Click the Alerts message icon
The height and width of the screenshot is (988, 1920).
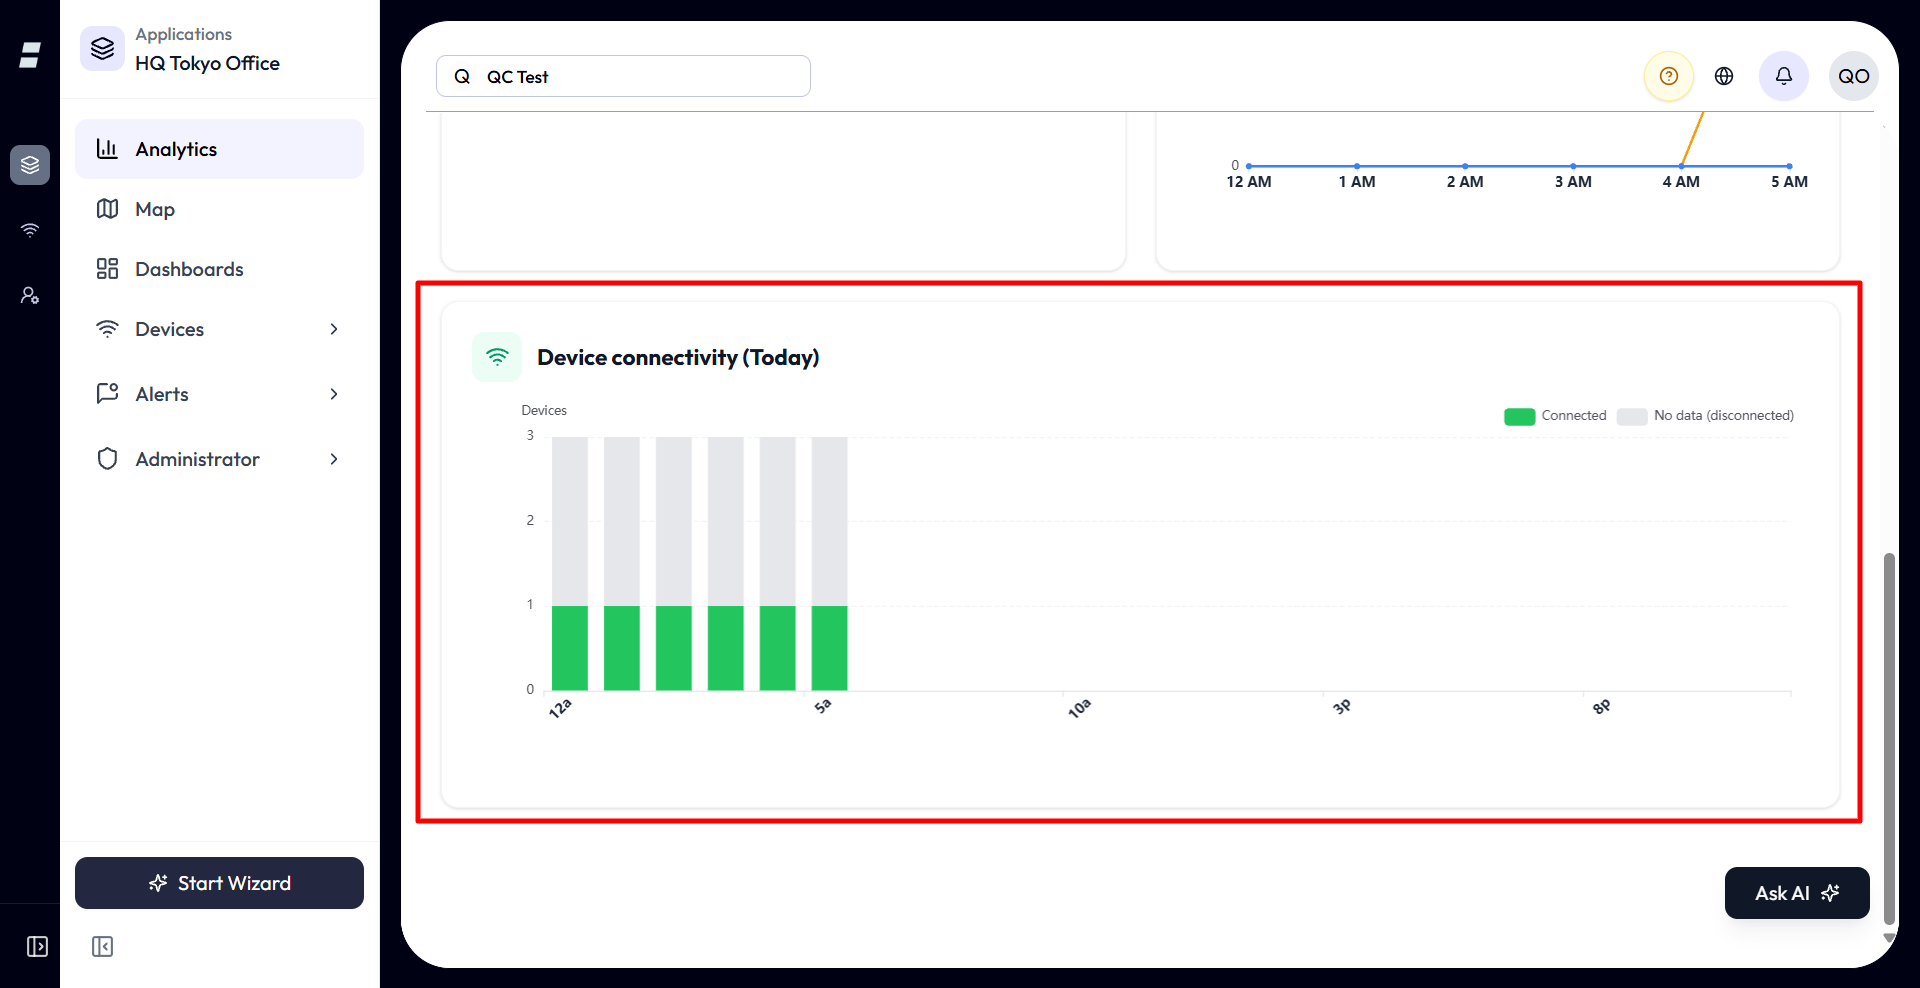[x=107, y=393]
